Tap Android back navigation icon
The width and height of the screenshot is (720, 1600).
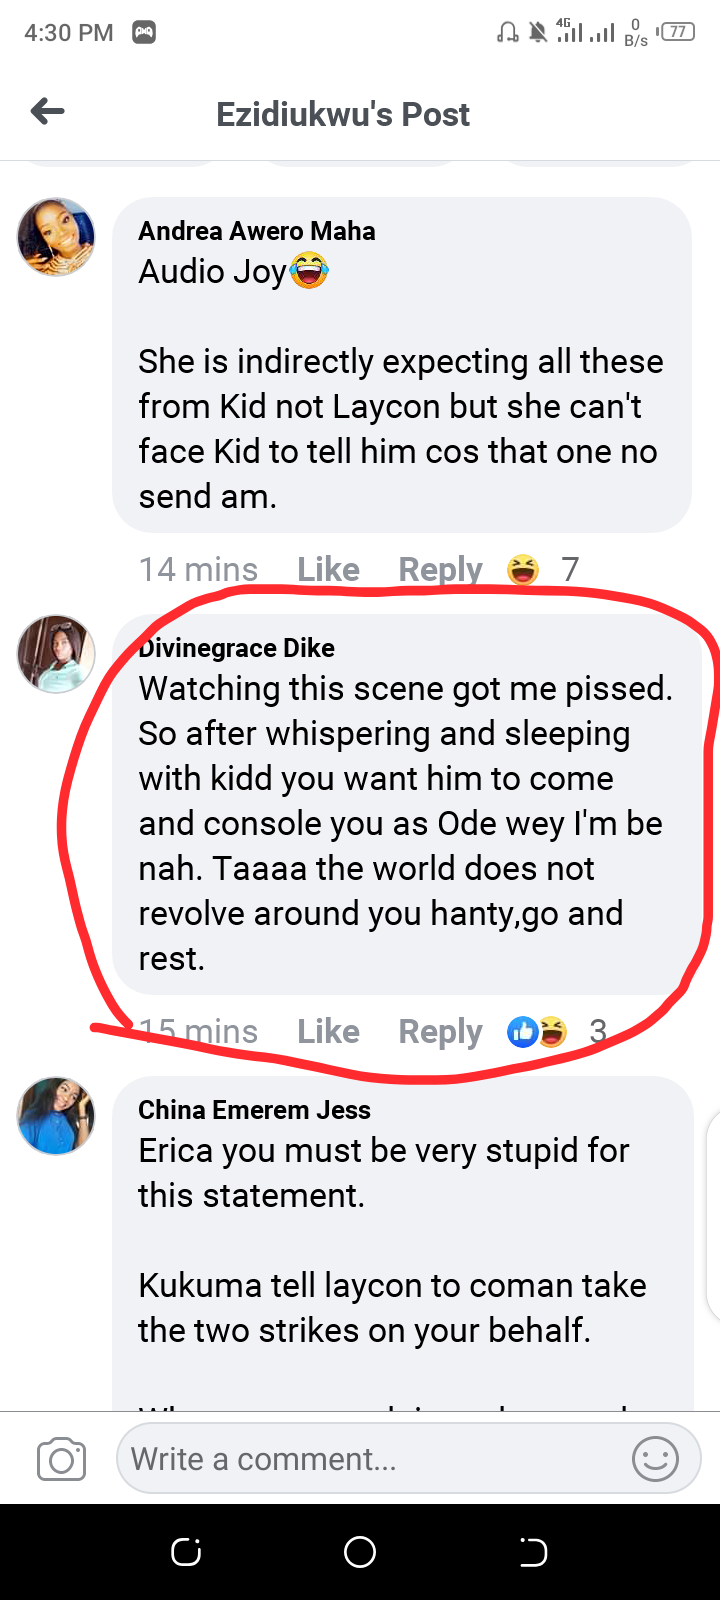click(533, 1552)
